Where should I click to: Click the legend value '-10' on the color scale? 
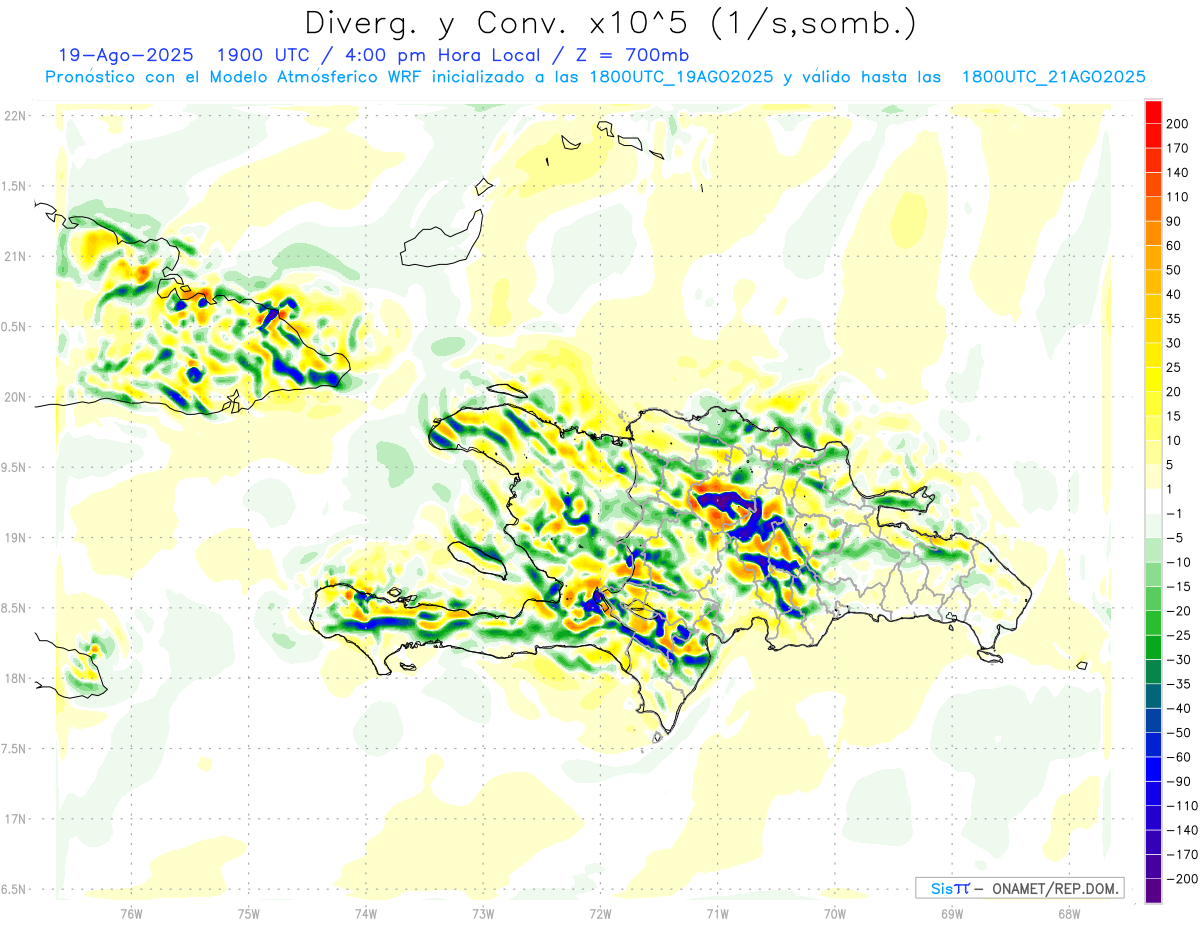pyautogui.click(x=1178, y=562)
